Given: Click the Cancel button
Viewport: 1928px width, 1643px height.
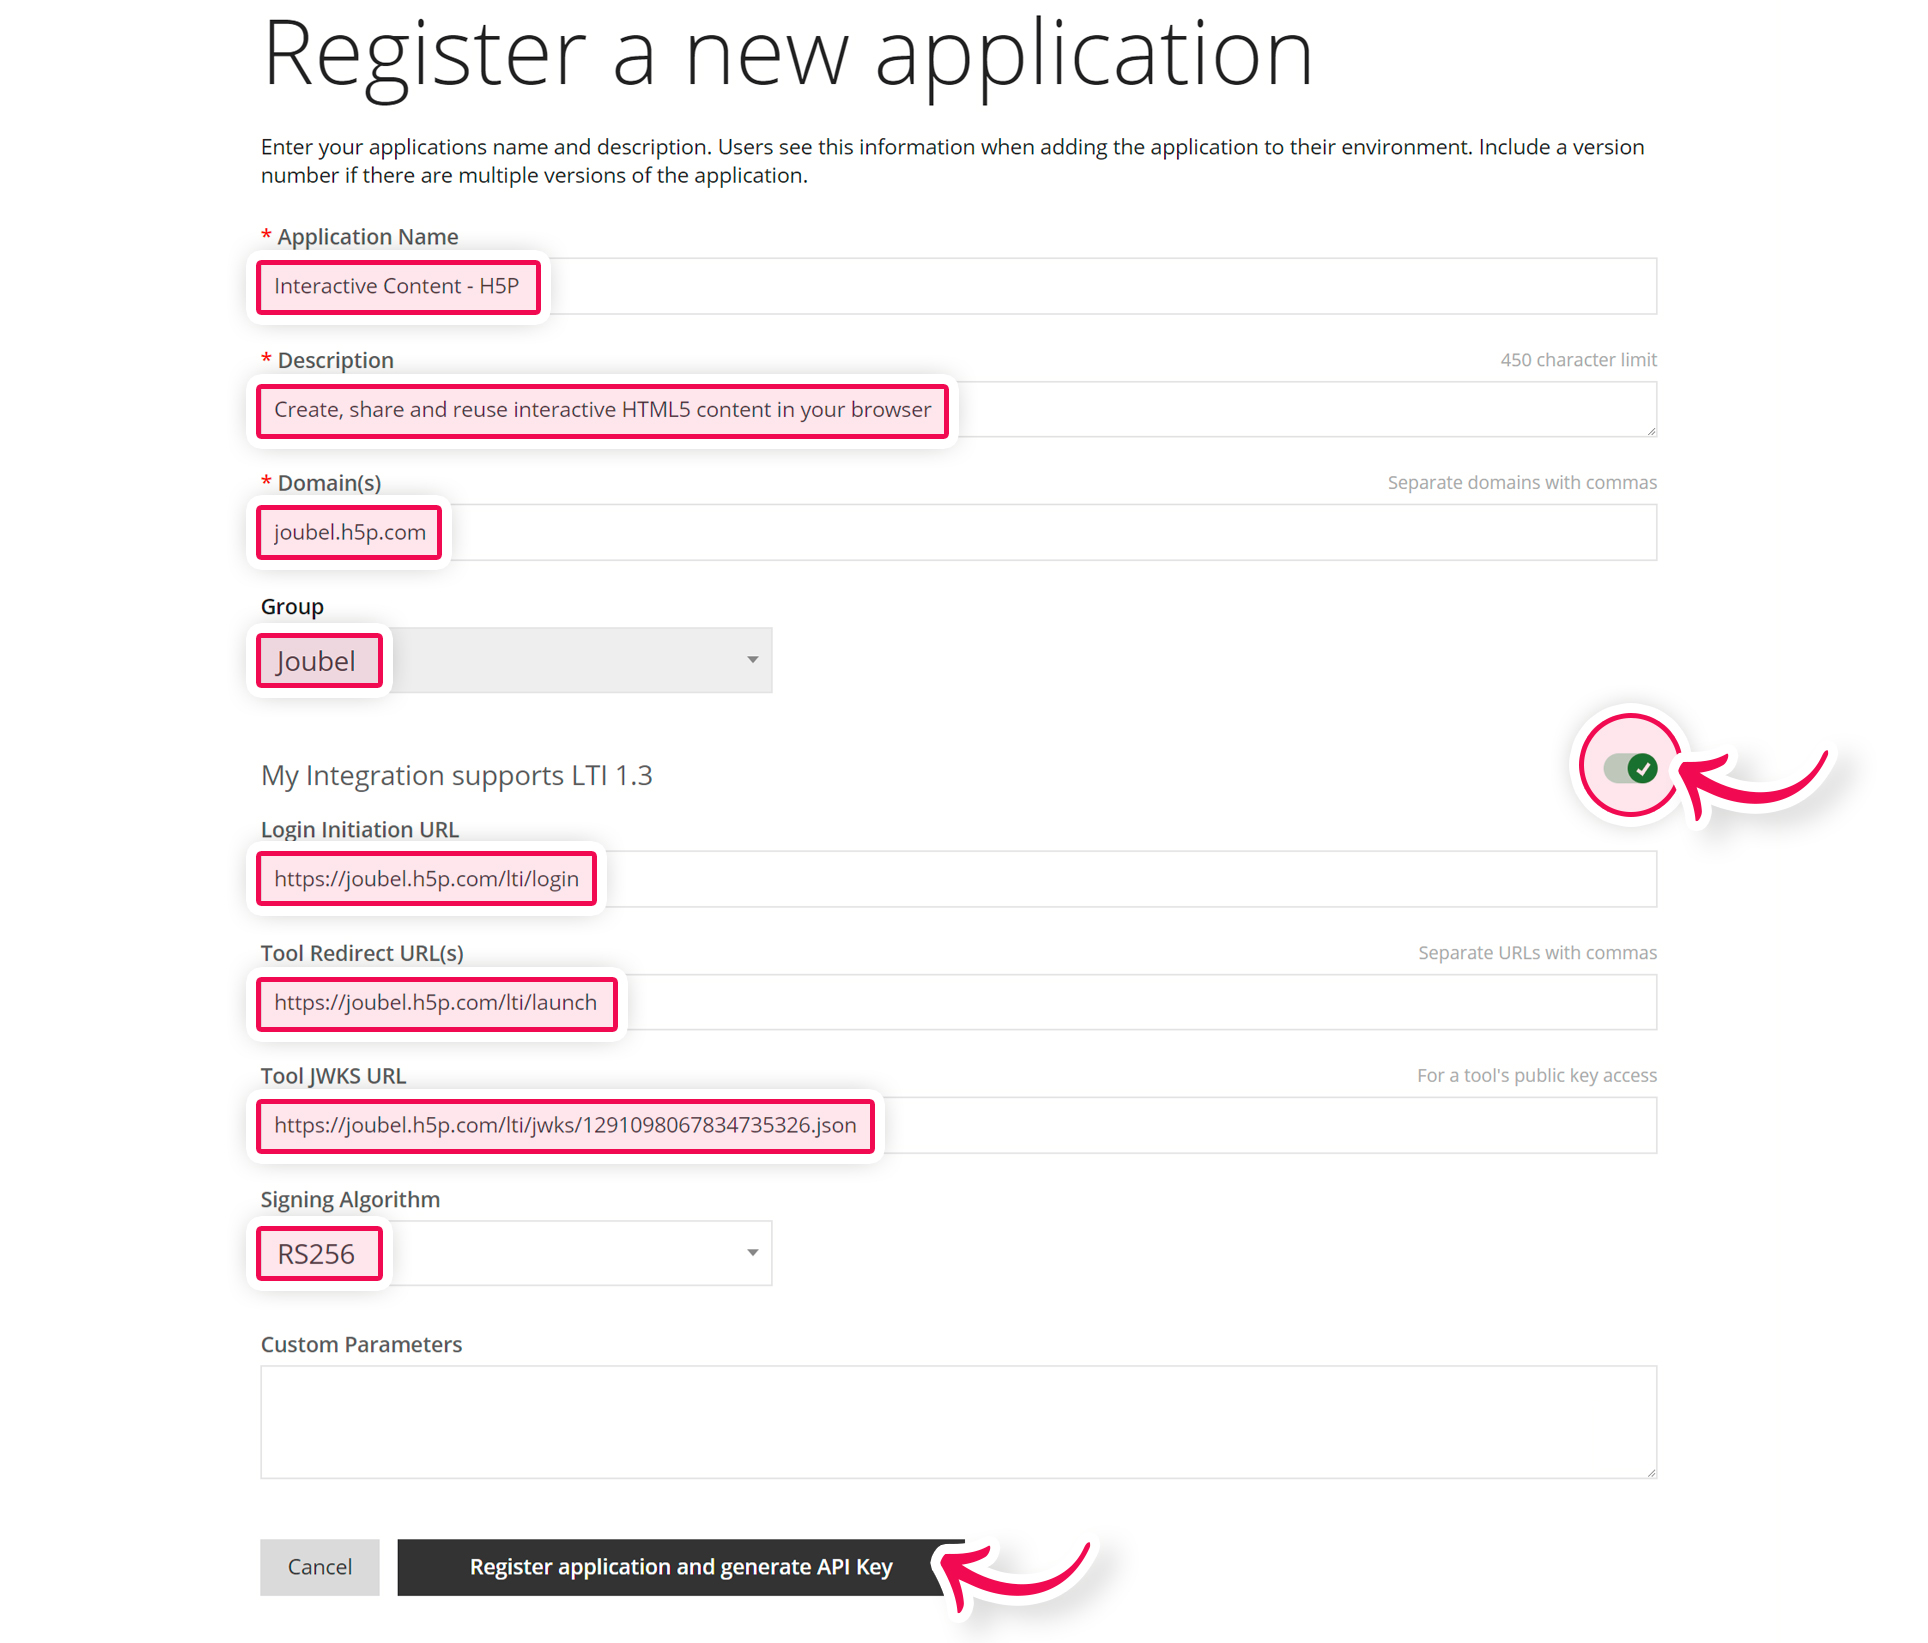Looking at the screenshot, I should (319, 1566).
